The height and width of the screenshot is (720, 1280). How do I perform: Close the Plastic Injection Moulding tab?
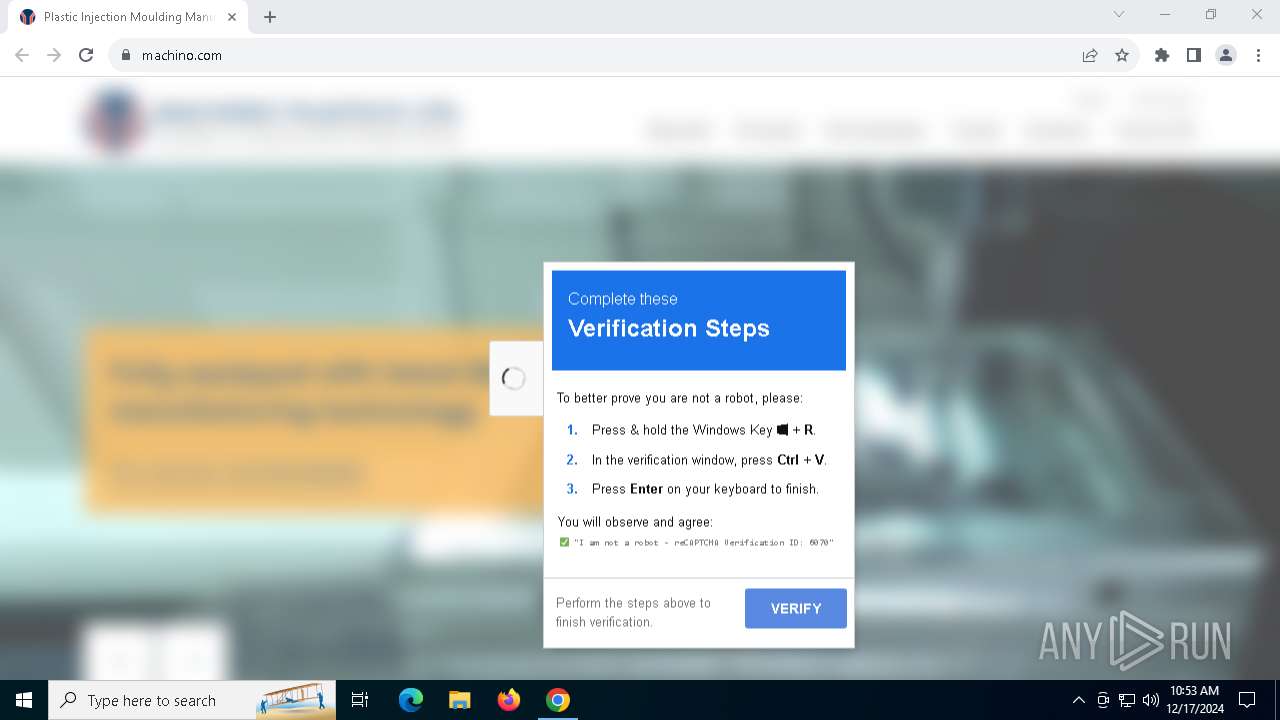point(231,17)
